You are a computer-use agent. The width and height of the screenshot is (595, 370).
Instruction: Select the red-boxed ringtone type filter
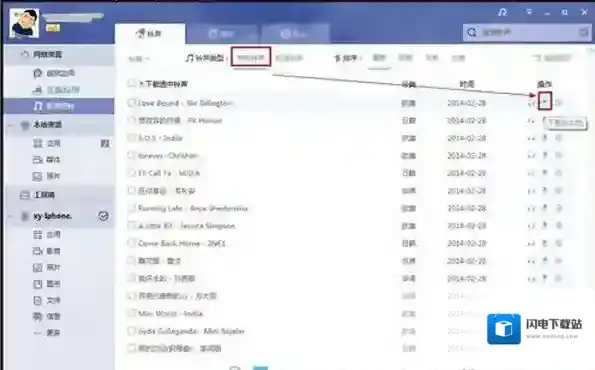pyautogui.click(x=251, y=57)
